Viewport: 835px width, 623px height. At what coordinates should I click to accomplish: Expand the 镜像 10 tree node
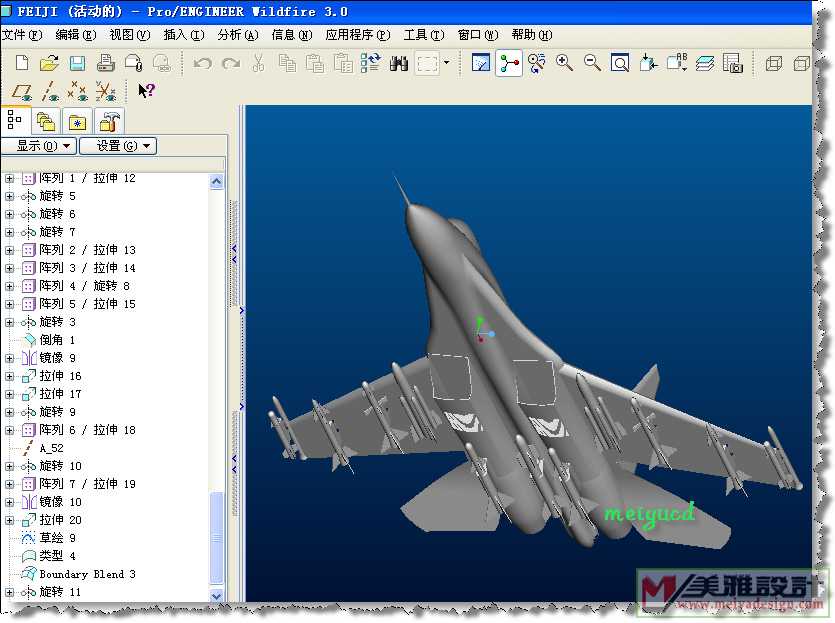10,502
